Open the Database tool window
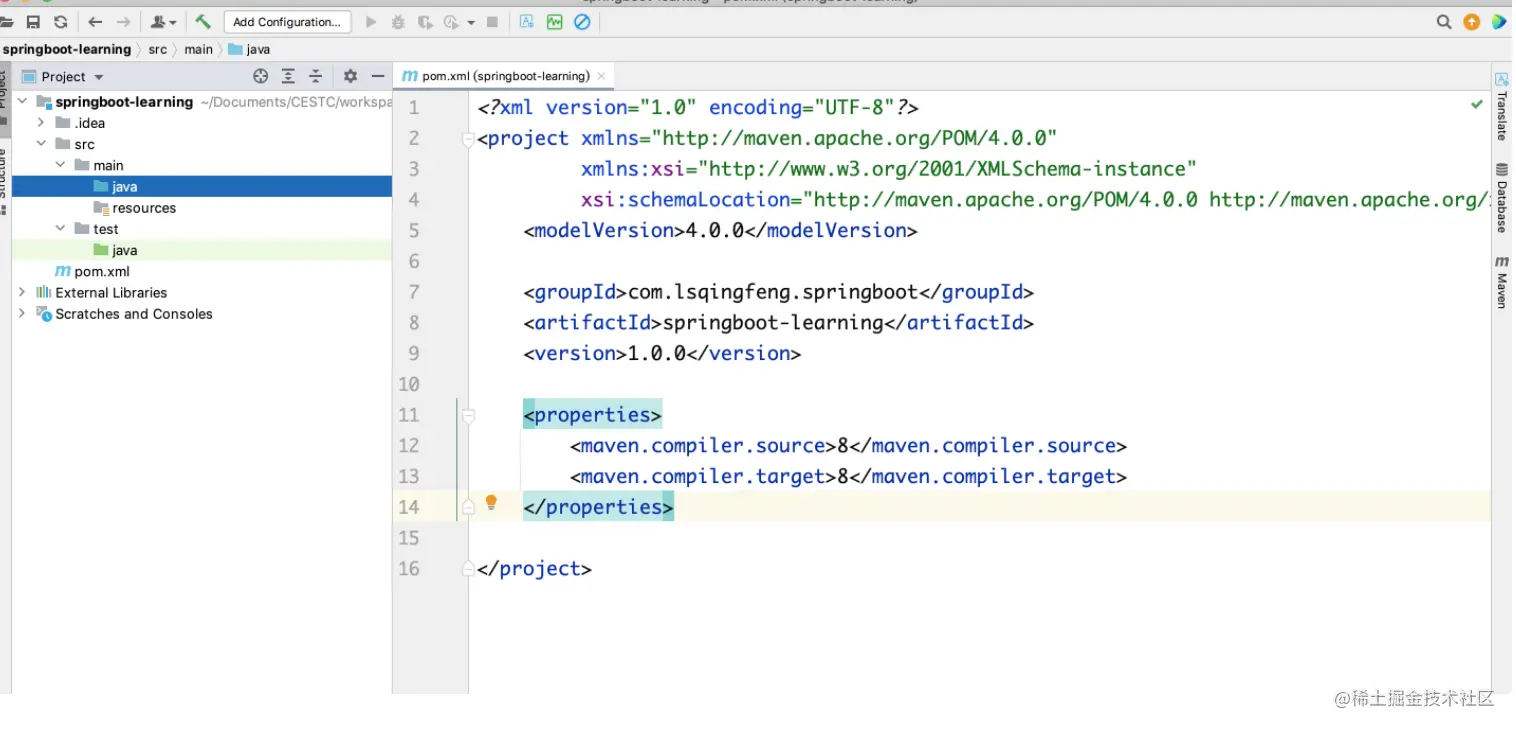Viewport: 1516px width, 730px height. point(1501,198)
